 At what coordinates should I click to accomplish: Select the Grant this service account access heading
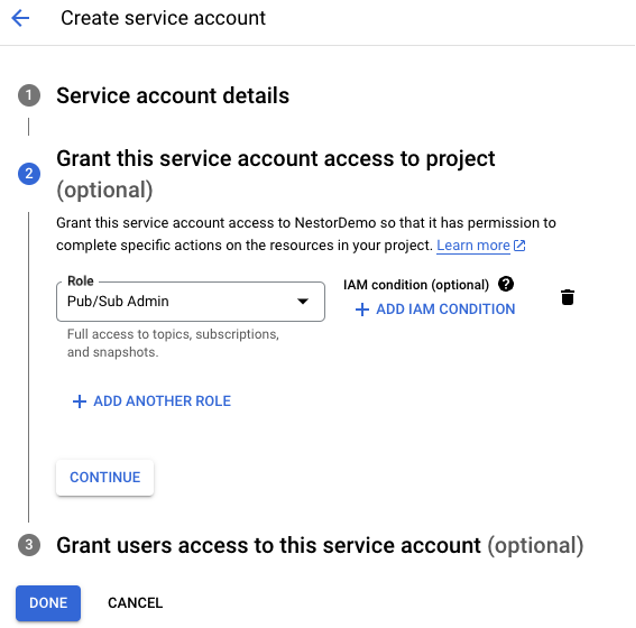coord(276,159)
